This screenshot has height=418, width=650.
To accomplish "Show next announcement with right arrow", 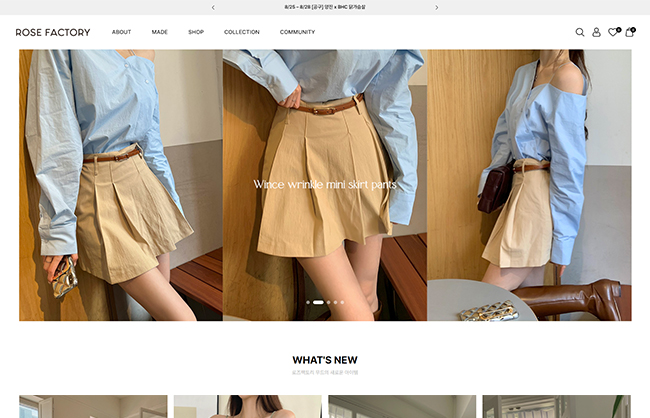I will (x=436, y=7).
